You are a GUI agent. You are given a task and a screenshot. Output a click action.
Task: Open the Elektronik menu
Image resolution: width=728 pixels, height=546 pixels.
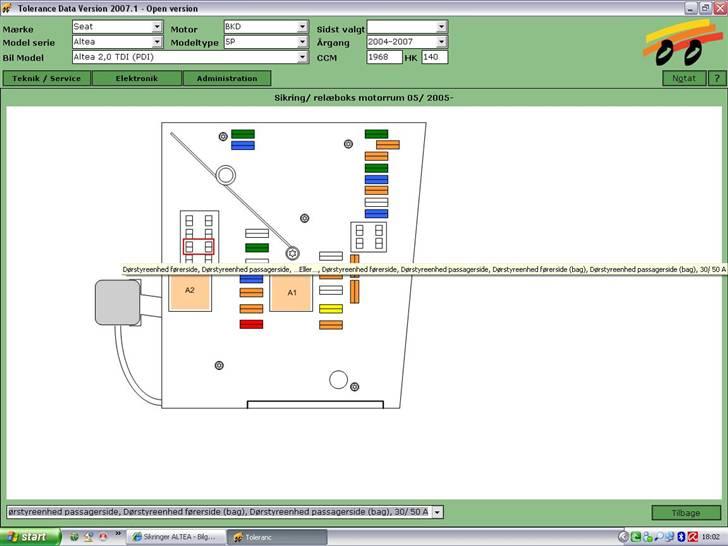[137, 78]
